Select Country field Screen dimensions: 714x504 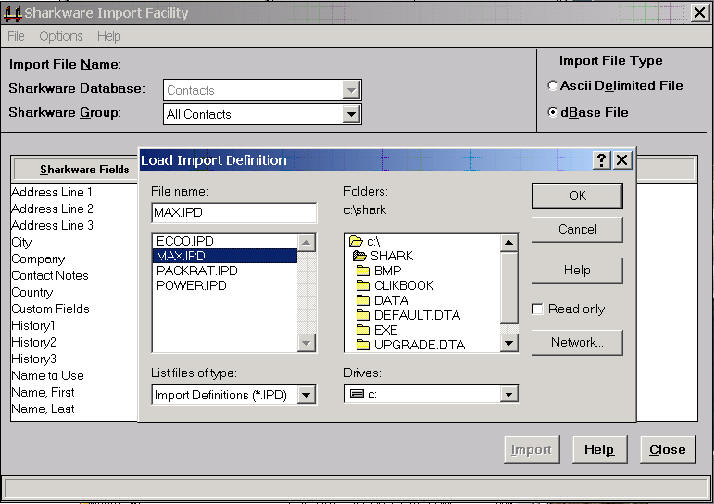pyautogui.click(x=32, y=292)
